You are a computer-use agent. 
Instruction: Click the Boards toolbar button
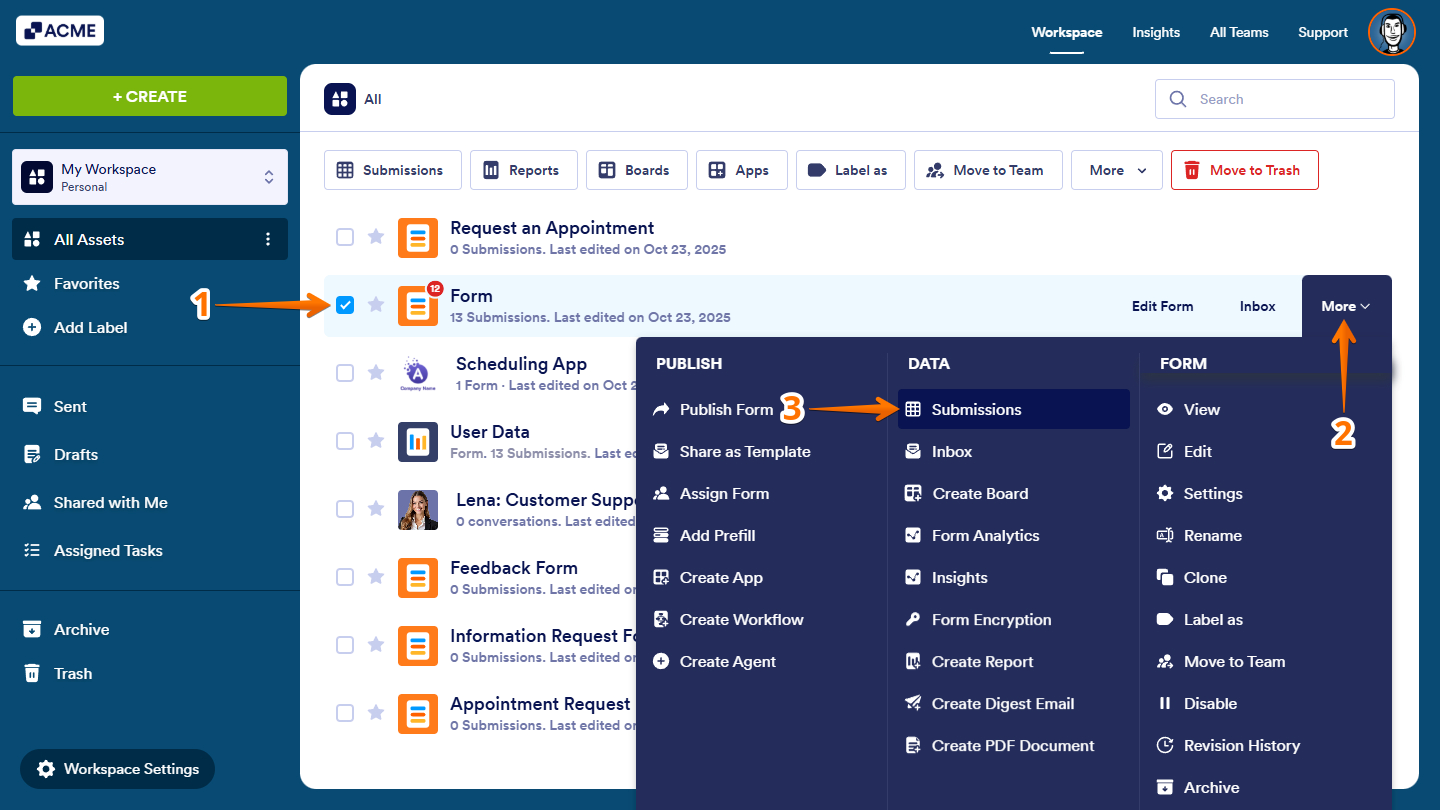pos(636,170)
